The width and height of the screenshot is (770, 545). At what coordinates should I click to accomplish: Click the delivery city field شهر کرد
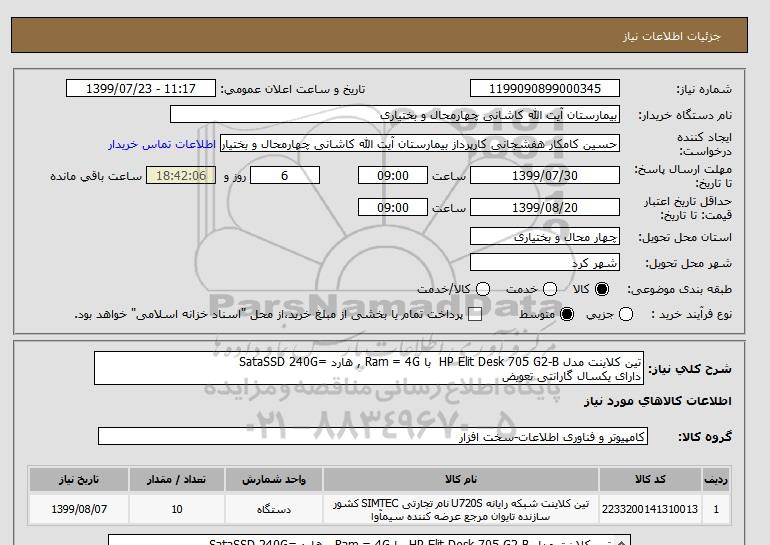545,263
